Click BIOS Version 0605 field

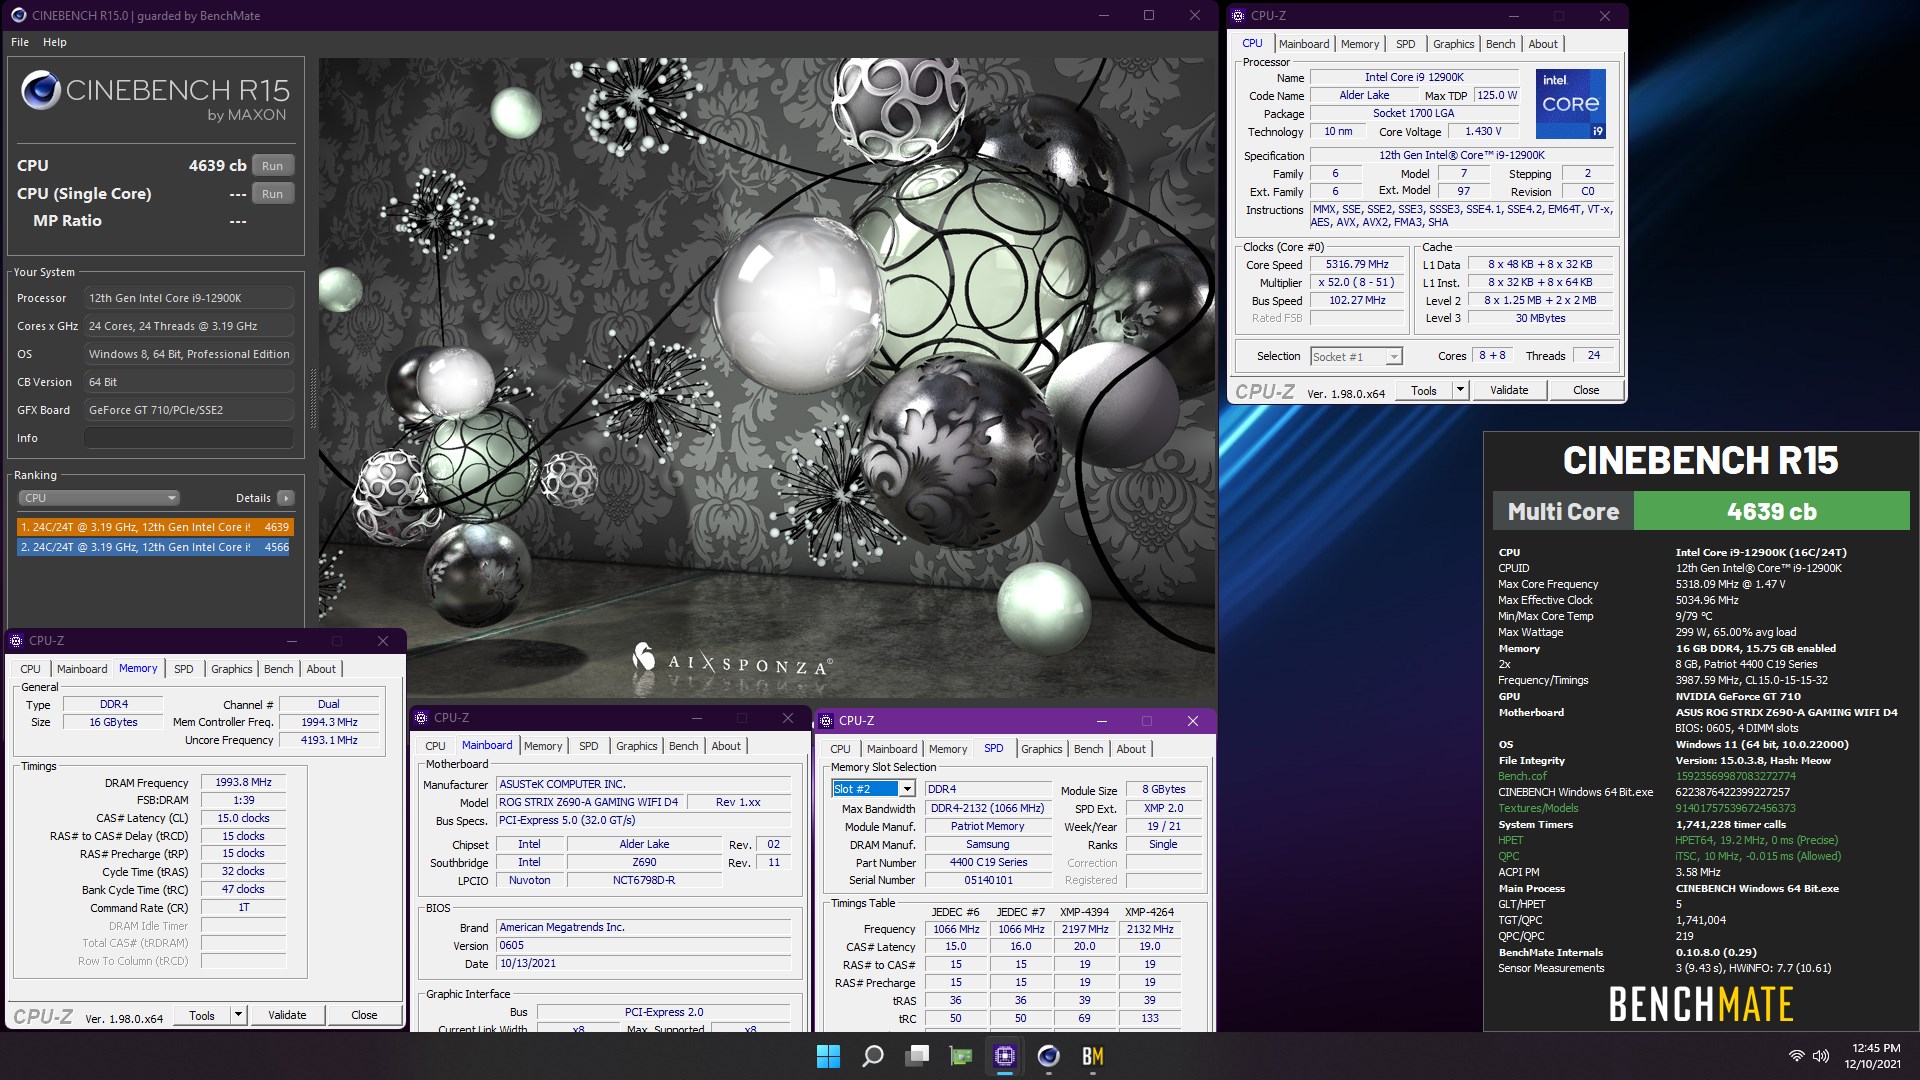(x=644, y=945)
